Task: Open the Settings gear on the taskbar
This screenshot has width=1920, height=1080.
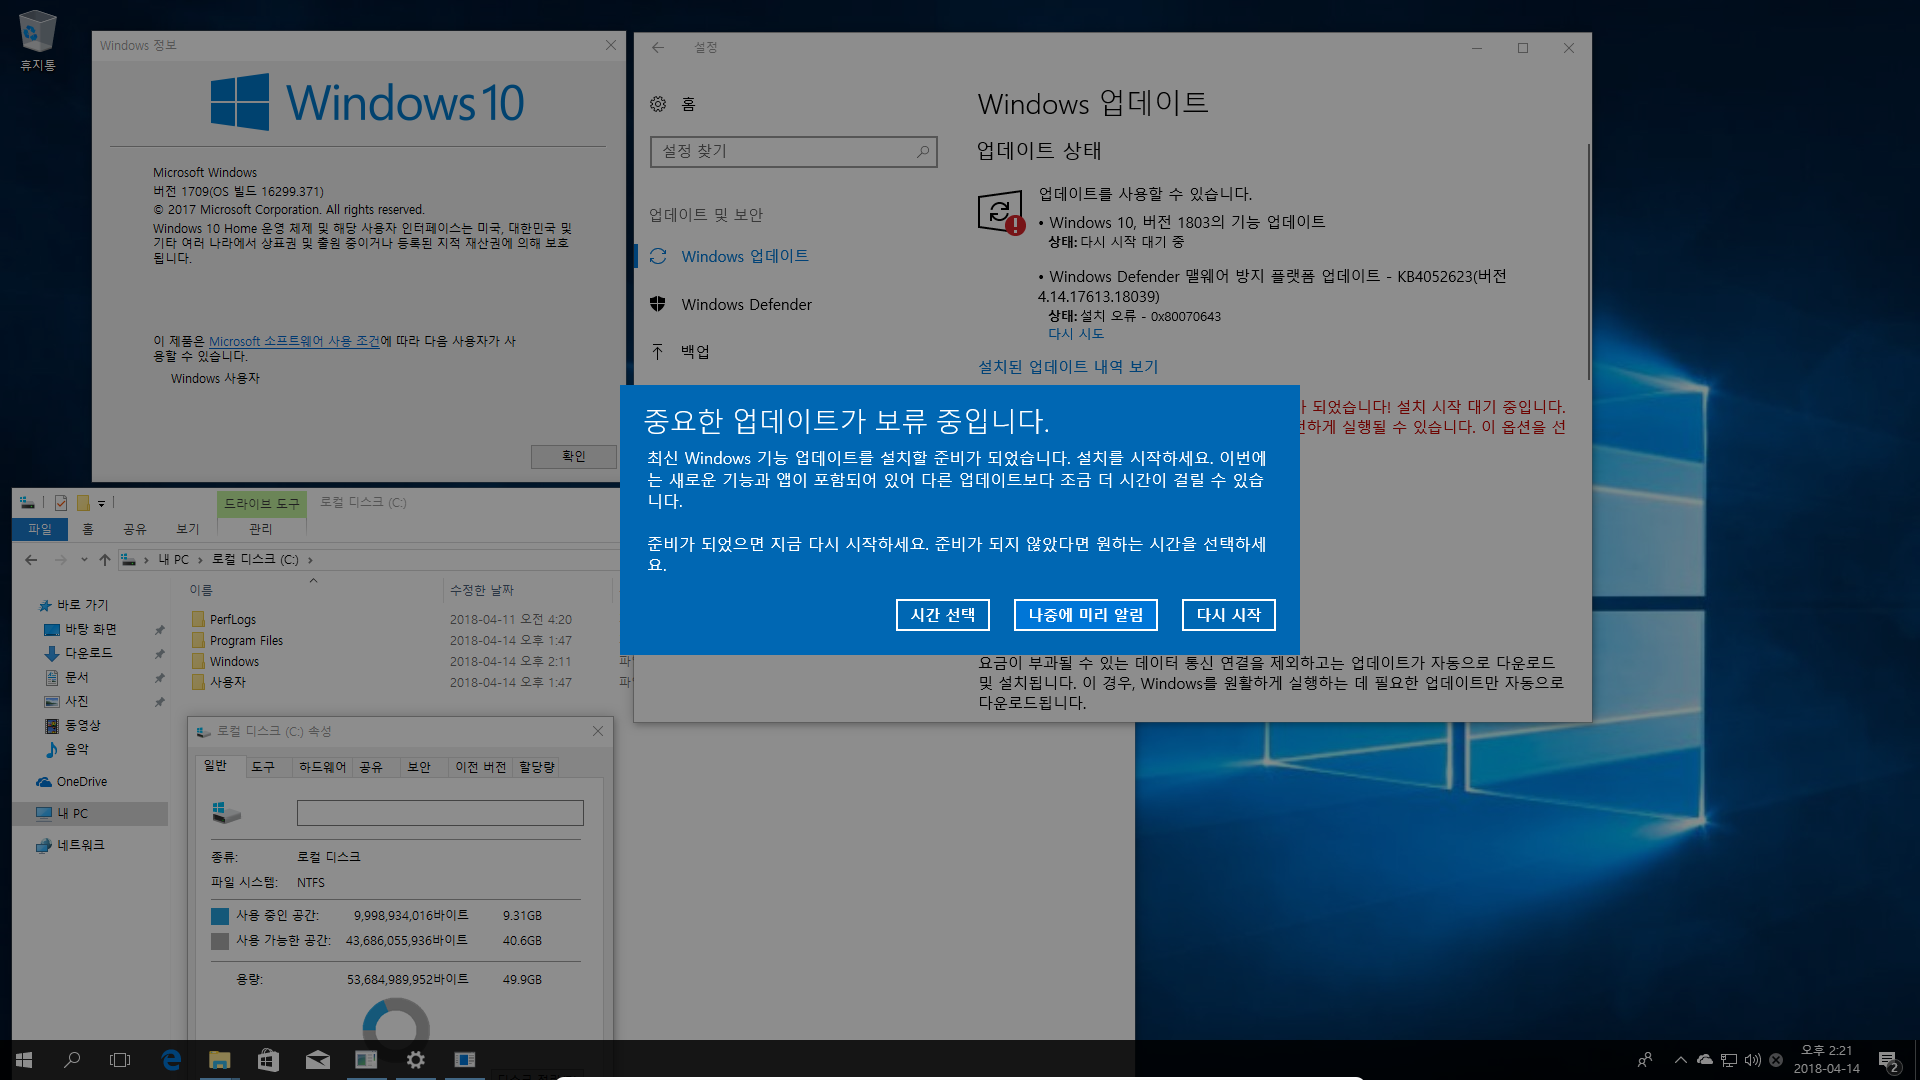Action: pos(416,1060)
